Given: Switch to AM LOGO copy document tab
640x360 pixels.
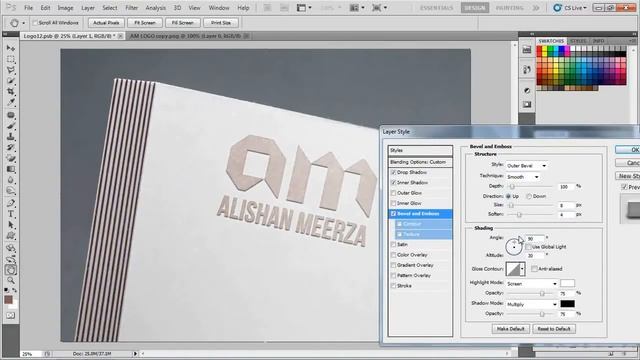Looking at the screenshot, I should click(185, 36).
